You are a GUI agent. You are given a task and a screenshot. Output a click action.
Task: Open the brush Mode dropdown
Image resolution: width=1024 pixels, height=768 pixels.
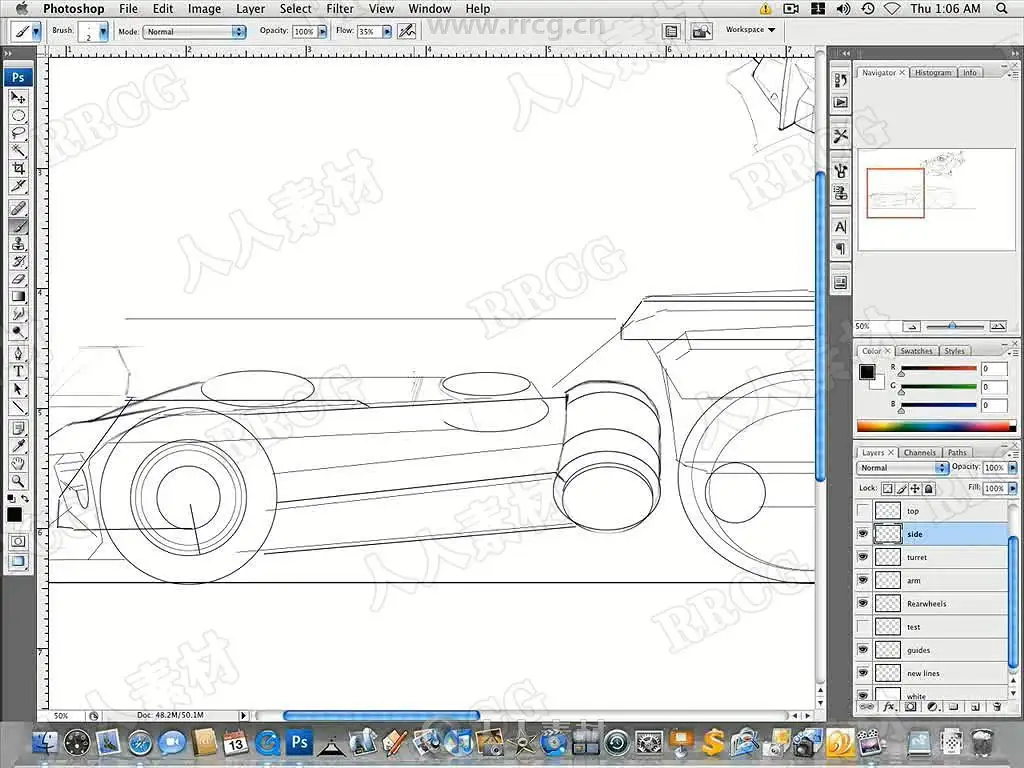click(195, 32)
